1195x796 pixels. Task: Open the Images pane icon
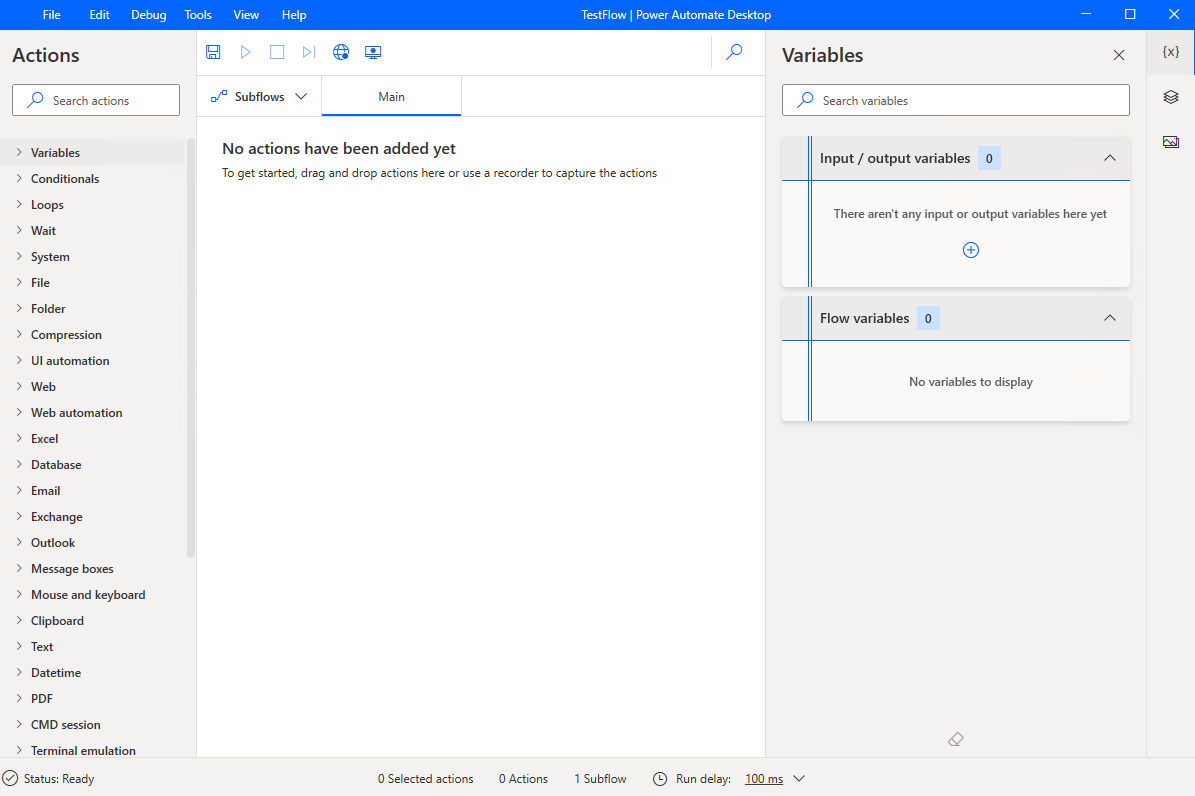pyautogui.click(x=1171, y=142)
